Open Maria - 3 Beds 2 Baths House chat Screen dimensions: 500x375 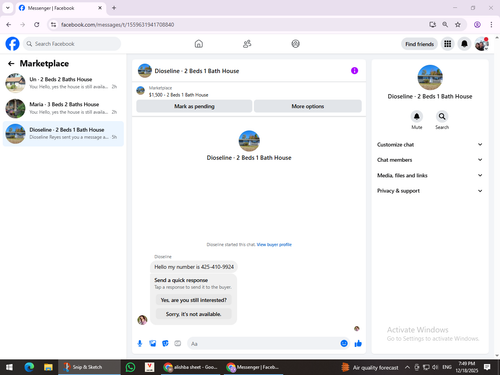tap(63, 108)
